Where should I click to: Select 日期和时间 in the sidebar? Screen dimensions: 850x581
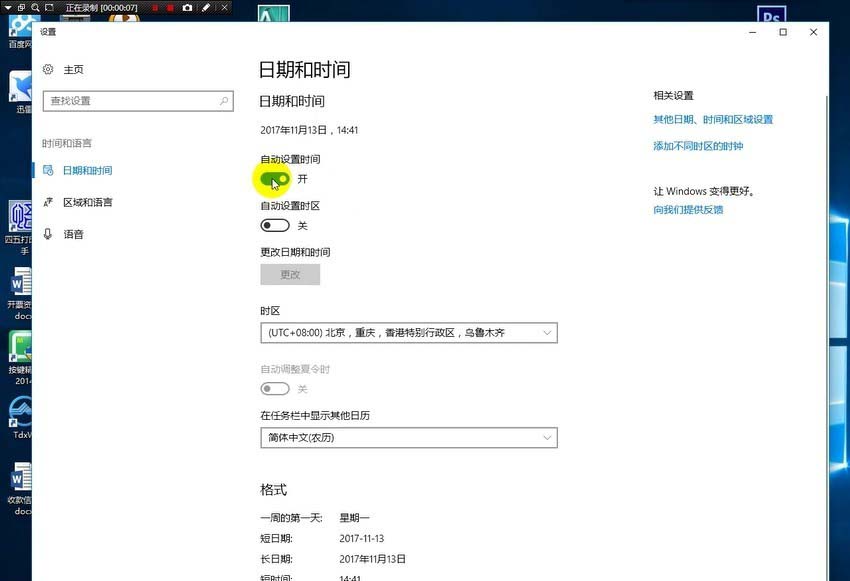(87, 170)
